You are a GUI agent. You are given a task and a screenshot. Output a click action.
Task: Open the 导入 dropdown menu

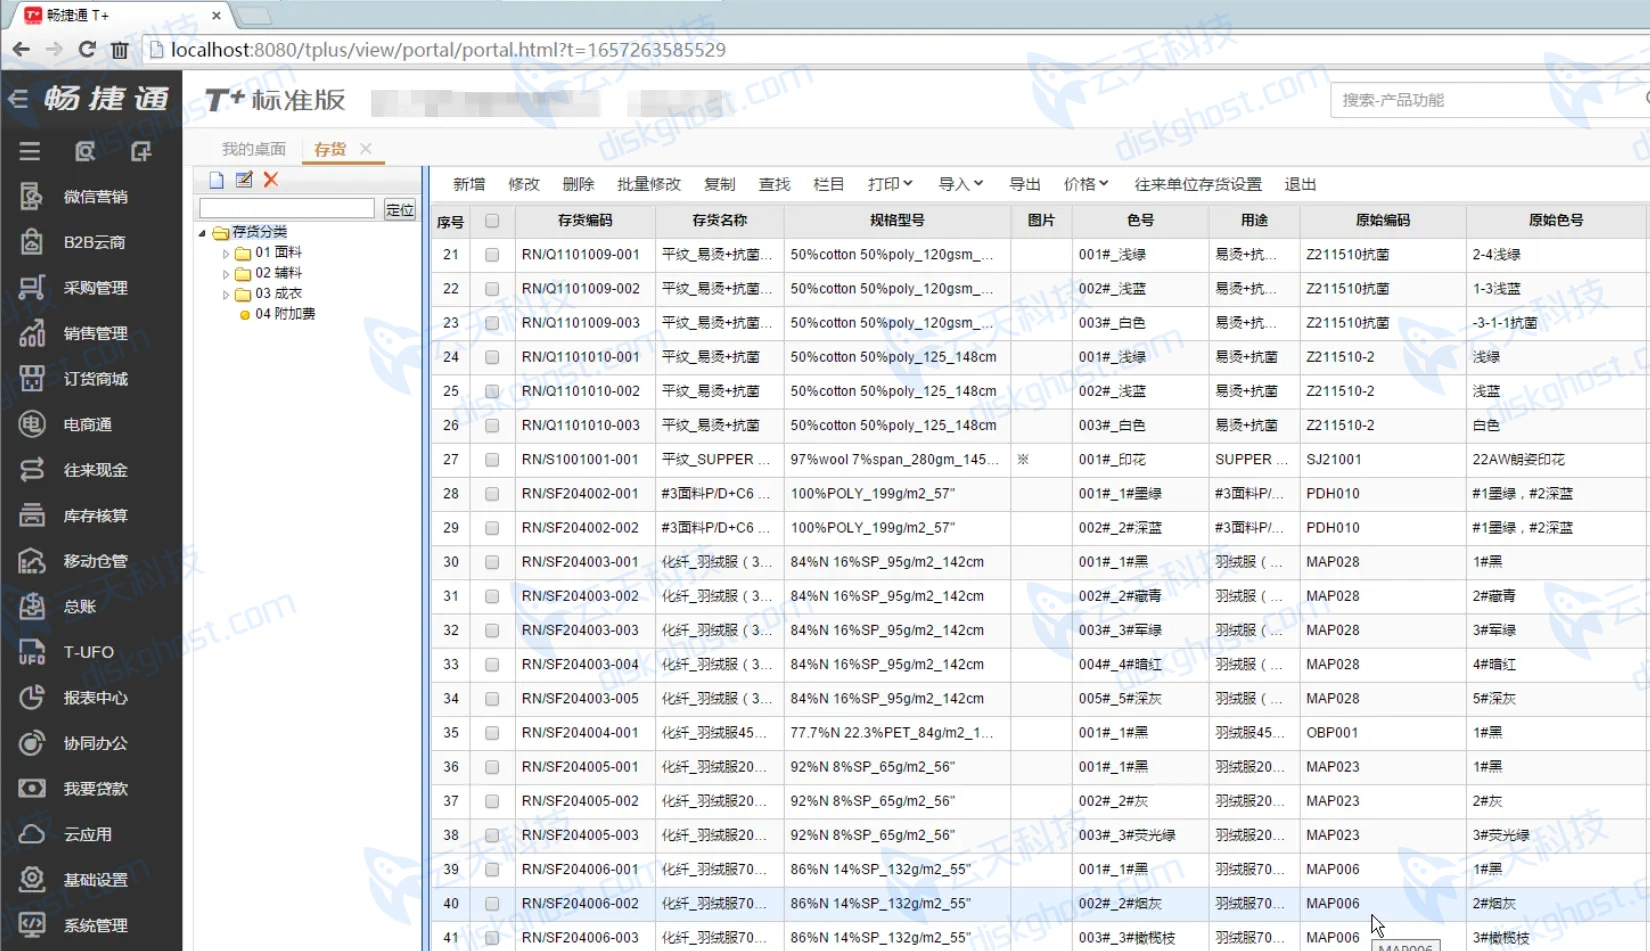click(960, 184)
